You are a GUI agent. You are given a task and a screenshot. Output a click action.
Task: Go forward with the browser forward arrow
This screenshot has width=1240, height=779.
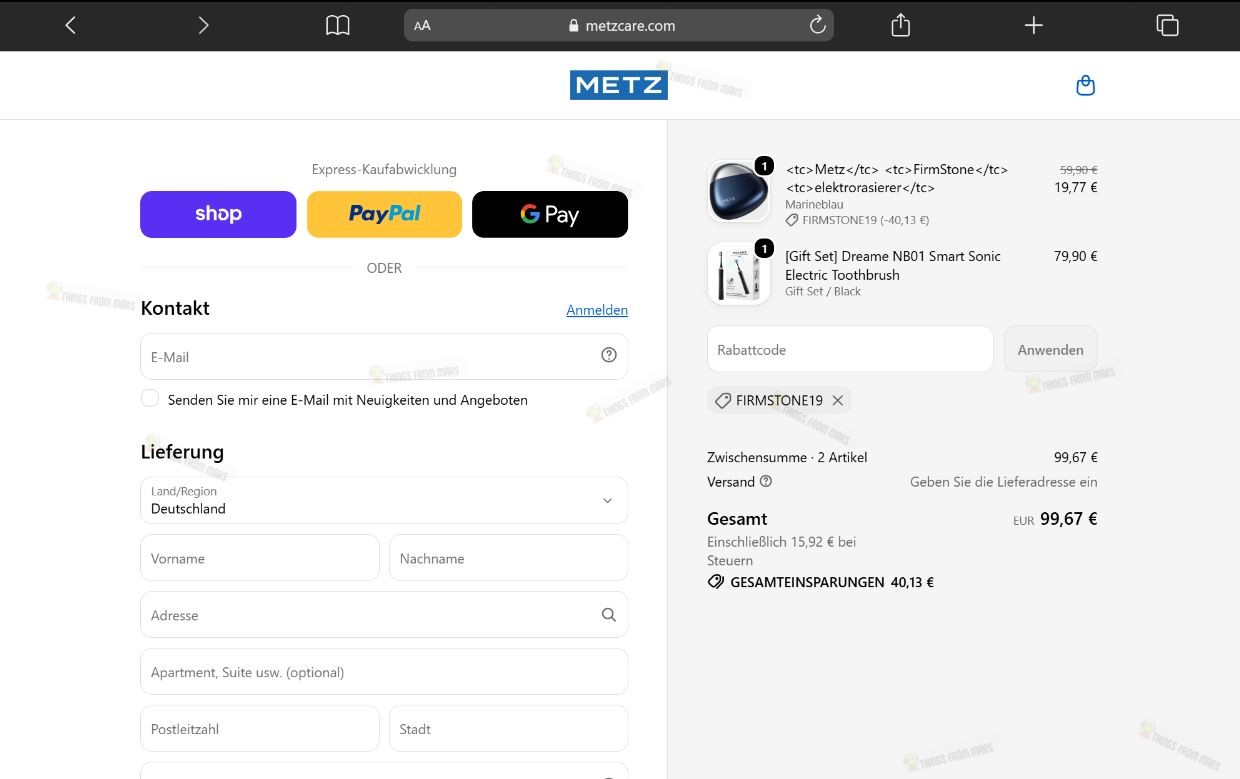coord(203,26)
